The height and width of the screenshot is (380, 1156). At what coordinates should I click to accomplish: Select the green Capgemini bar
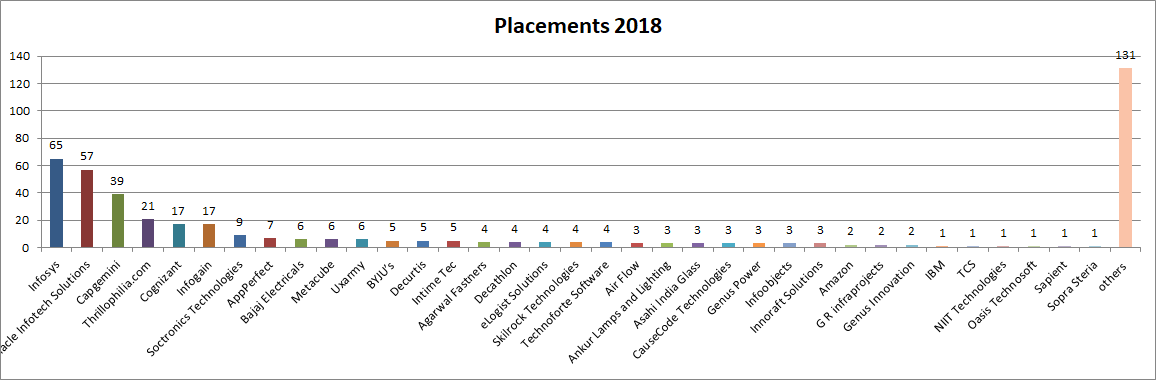tap(117, 221)
